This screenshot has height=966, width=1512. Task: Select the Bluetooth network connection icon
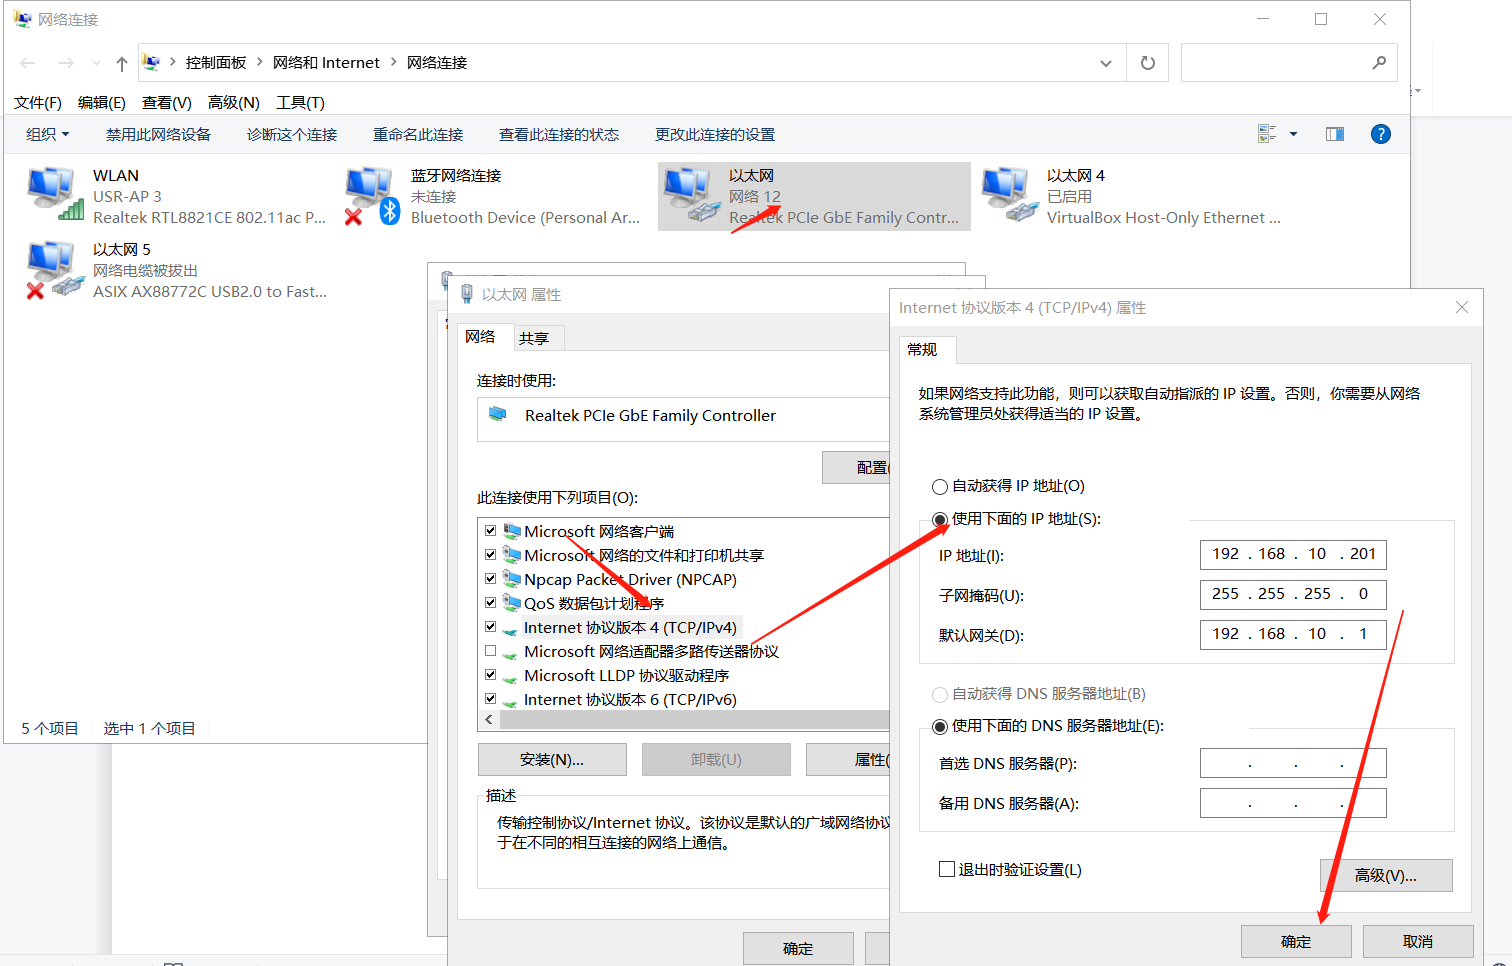372,195
